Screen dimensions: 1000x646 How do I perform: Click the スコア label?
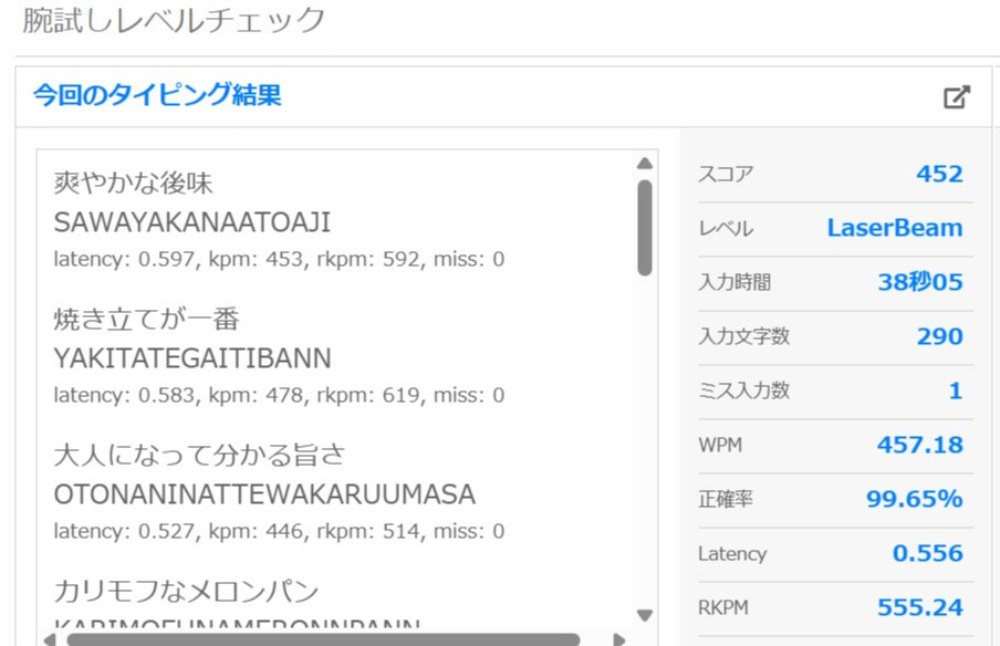726,173
